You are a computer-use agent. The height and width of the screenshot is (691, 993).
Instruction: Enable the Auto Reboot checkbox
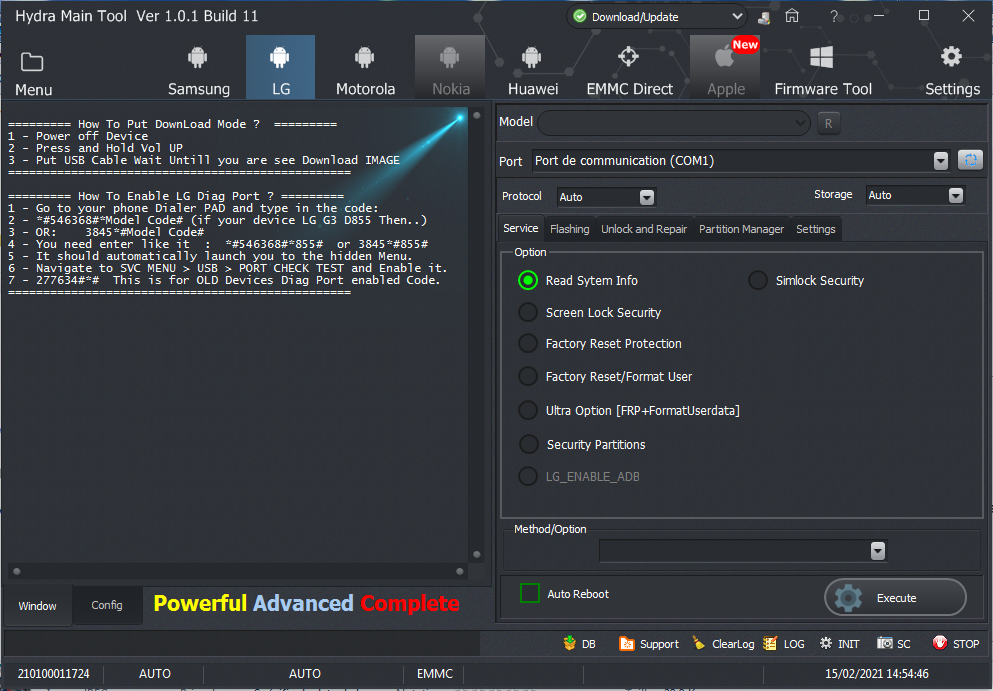529,593
